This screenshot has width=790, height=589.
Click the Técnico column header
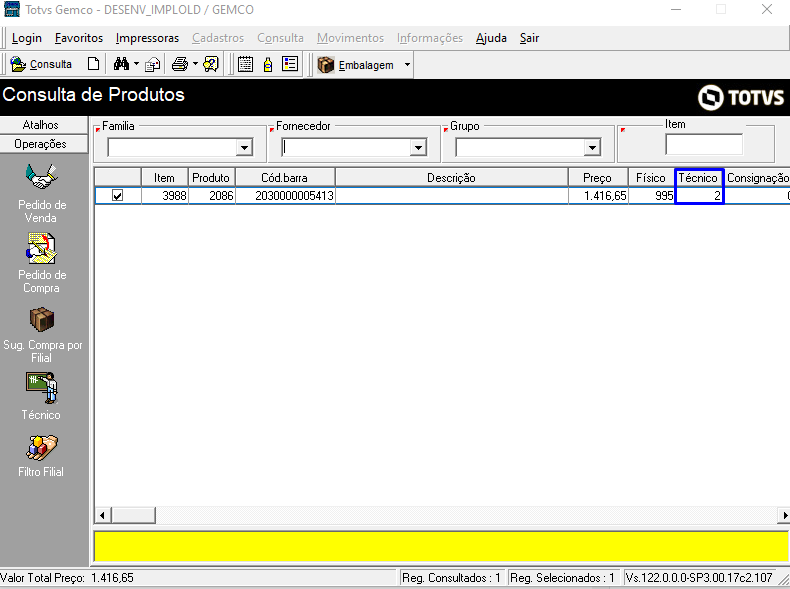(x=699, y=177)
